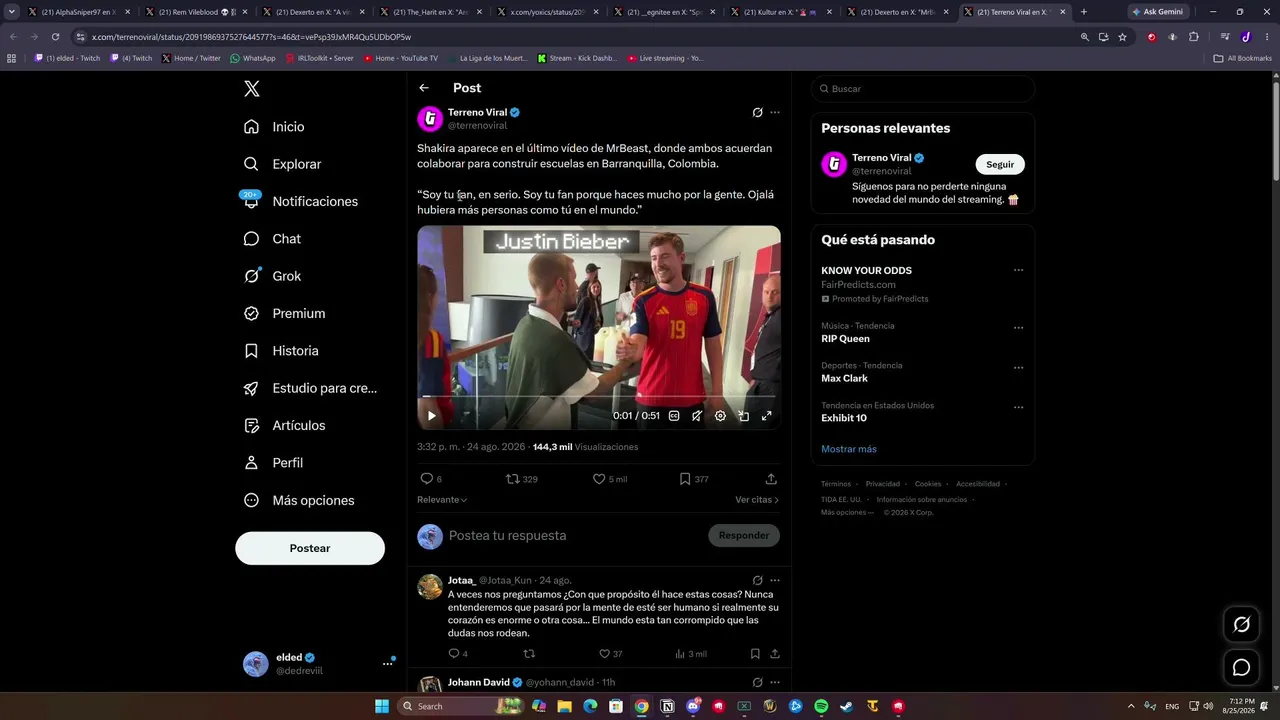The height and width of the screenshot is (720, 1280).
Task: Go back with the Post arrow
Action: click(x=424, y=88)
